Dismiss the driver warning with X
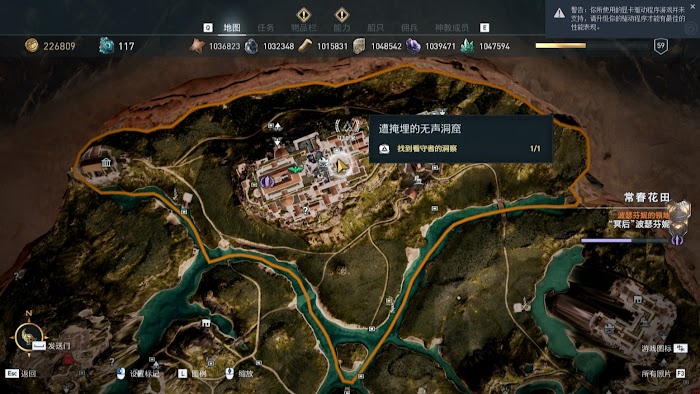 (x=693, y=7)
